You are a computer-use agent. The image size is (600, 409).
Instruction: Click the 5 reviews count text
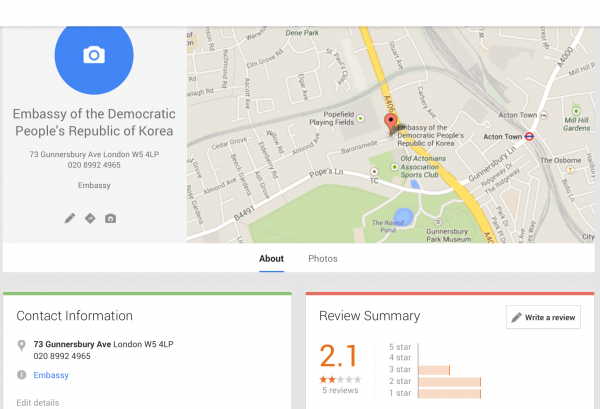click(x=340, y=391)
